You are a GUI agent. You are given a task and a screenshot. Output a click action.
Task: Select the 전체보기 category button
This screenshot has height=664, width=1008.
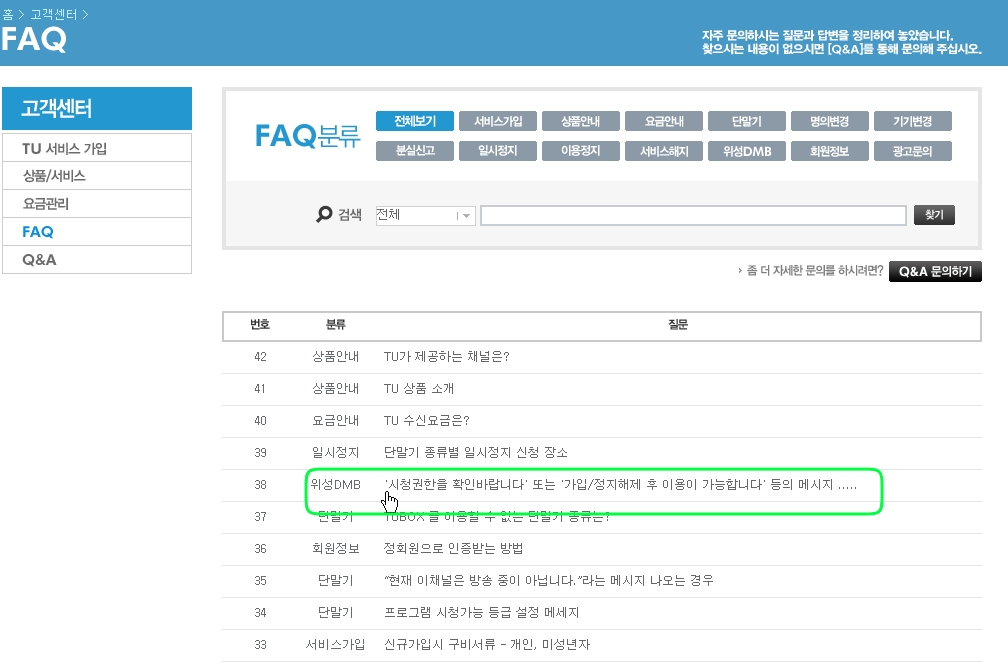point(415,121)
